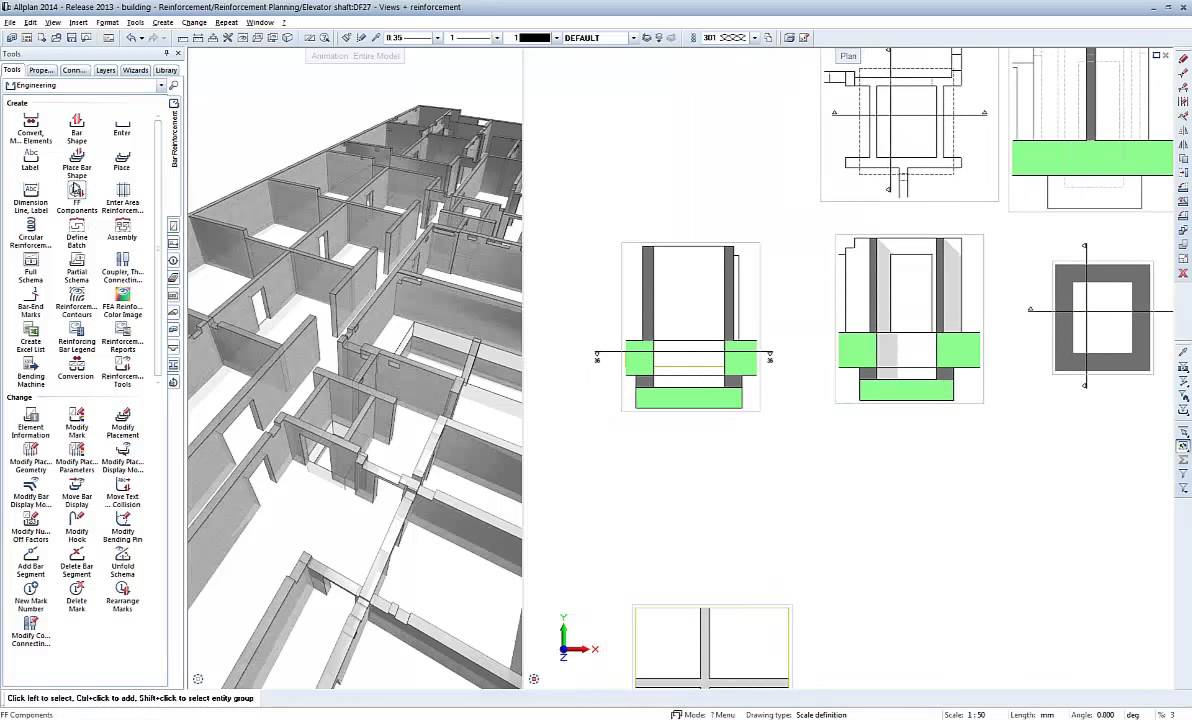Open the Window menu
Image resolution: width=1192 pixels, height=720 pixels.
pyautogui.click(x=260, y=22)
